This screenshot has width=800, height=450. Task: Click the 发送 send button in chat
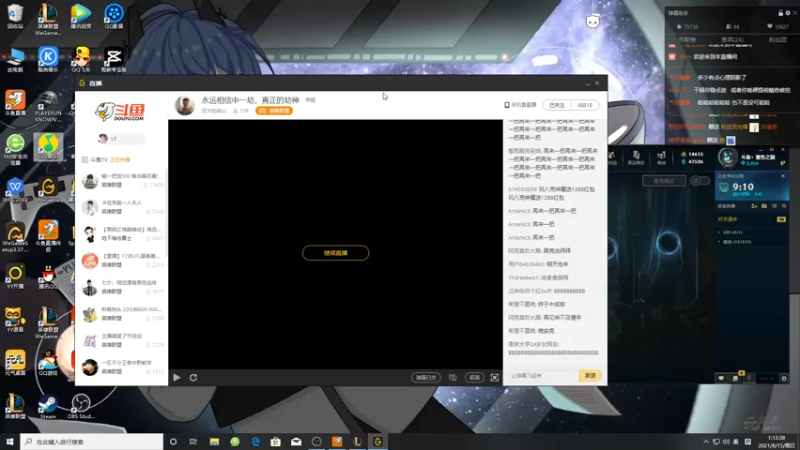click(590, 376)
